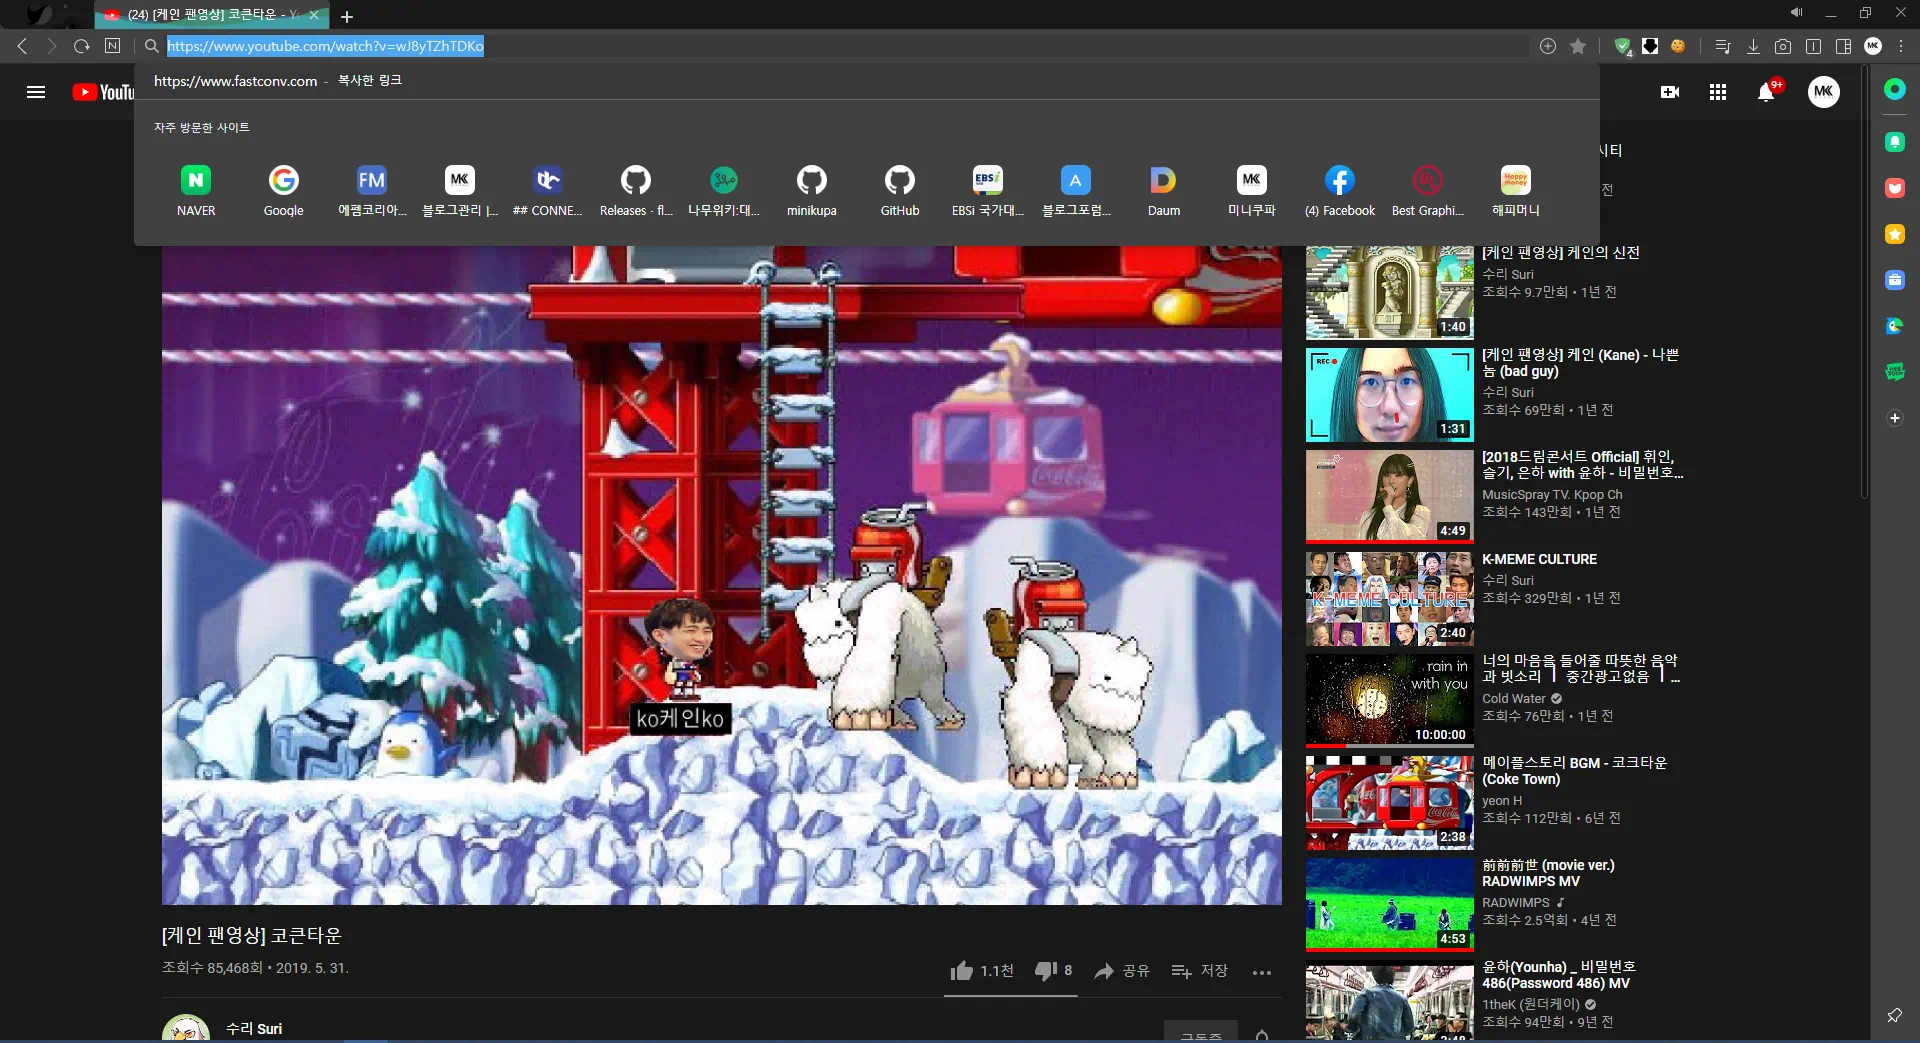Toggle the sidebar panel layout icon

[x=1843, y=46]
